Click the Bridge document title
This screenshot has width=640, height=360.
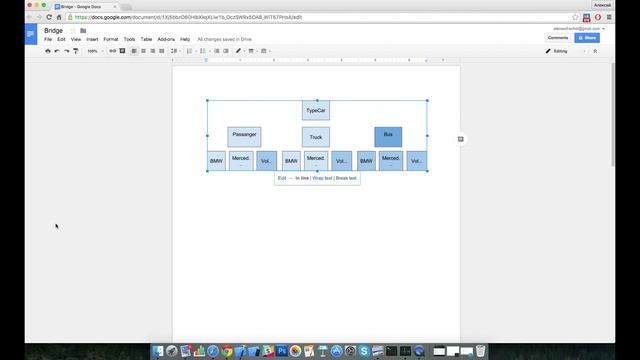click(x=53, y=31)
